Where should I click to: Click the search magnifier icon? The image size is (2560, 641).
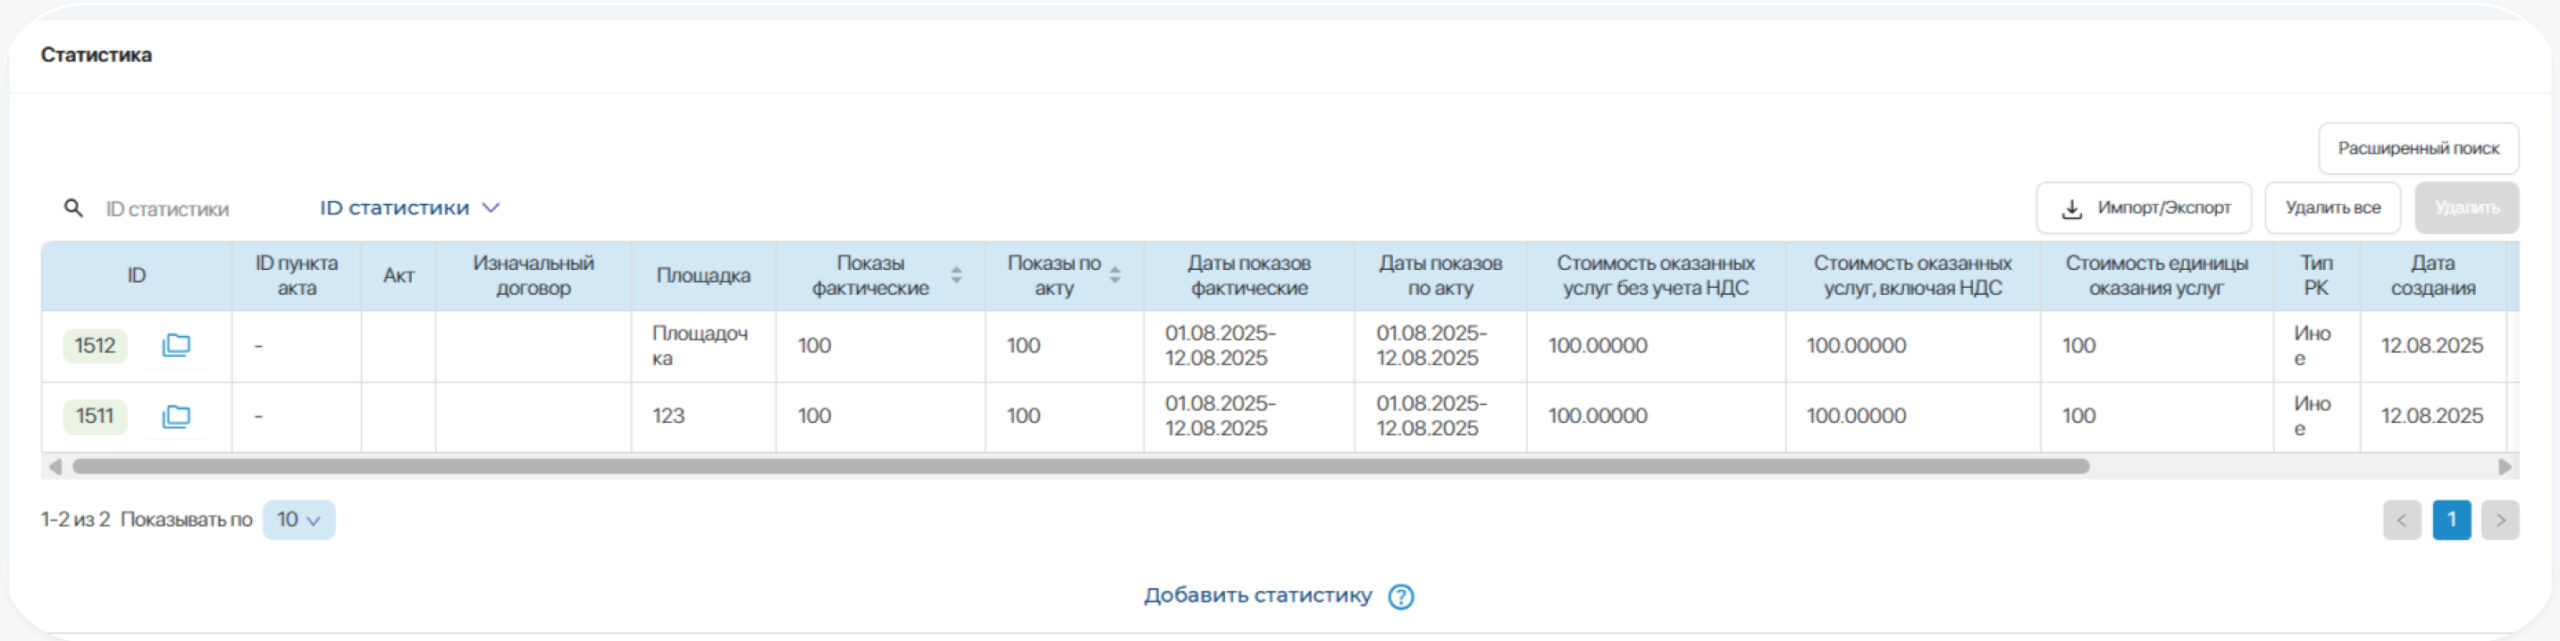coord(73,208)
